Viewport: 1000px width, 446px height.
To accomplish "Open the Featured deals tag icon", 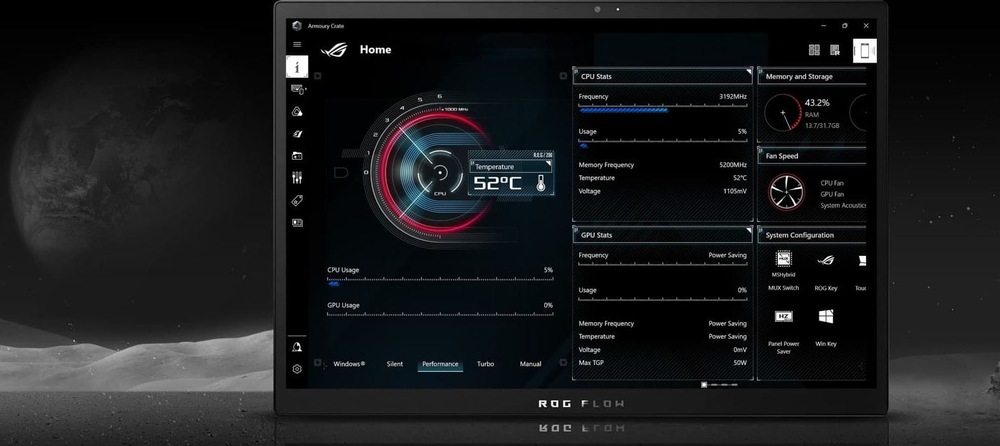I will [x=297, y=200].
